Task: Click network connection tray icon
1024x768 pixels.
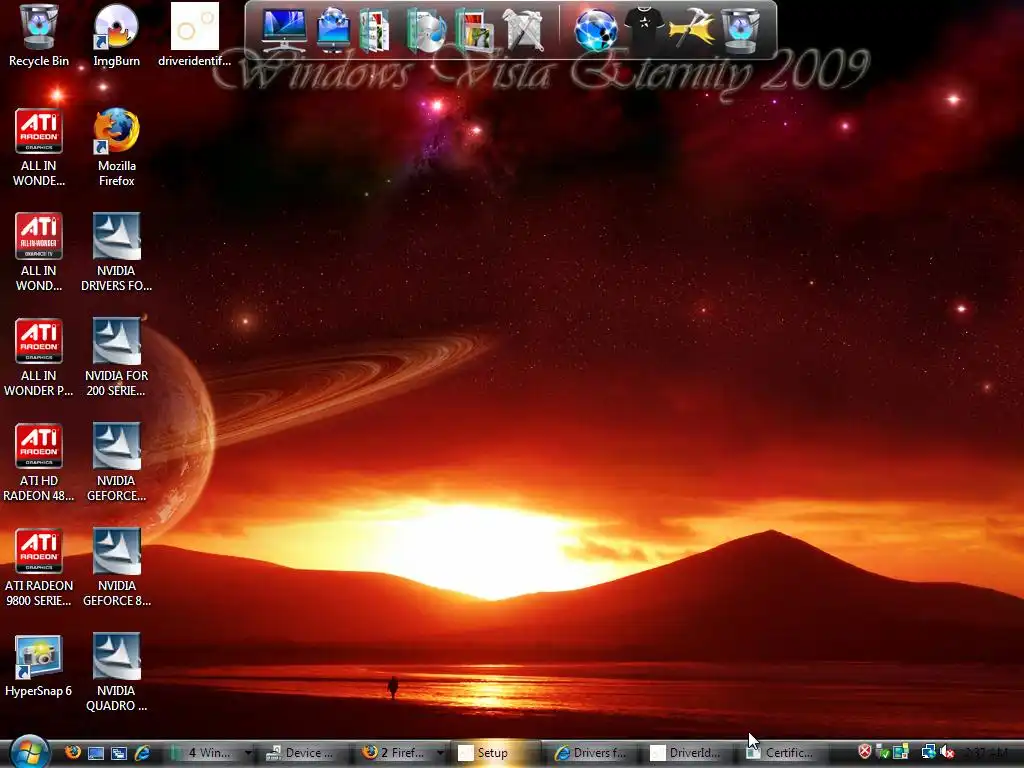Action: click(928, 752)
